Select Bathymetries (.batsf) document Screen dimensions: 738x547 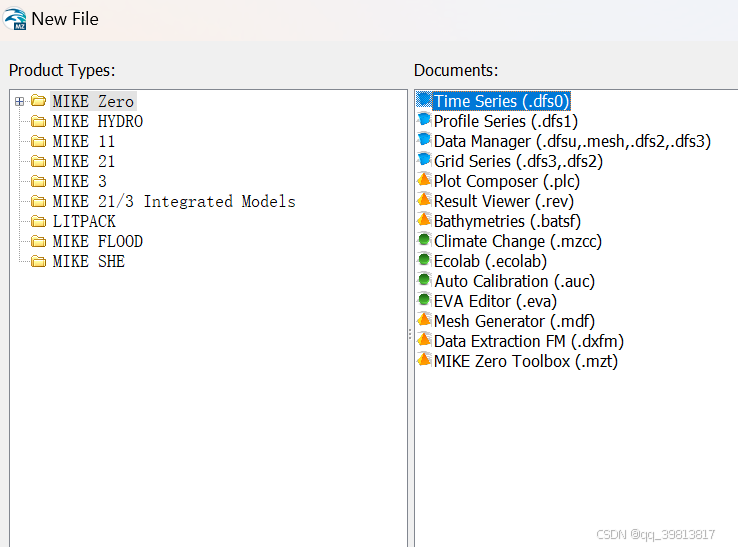coord(507,221)
